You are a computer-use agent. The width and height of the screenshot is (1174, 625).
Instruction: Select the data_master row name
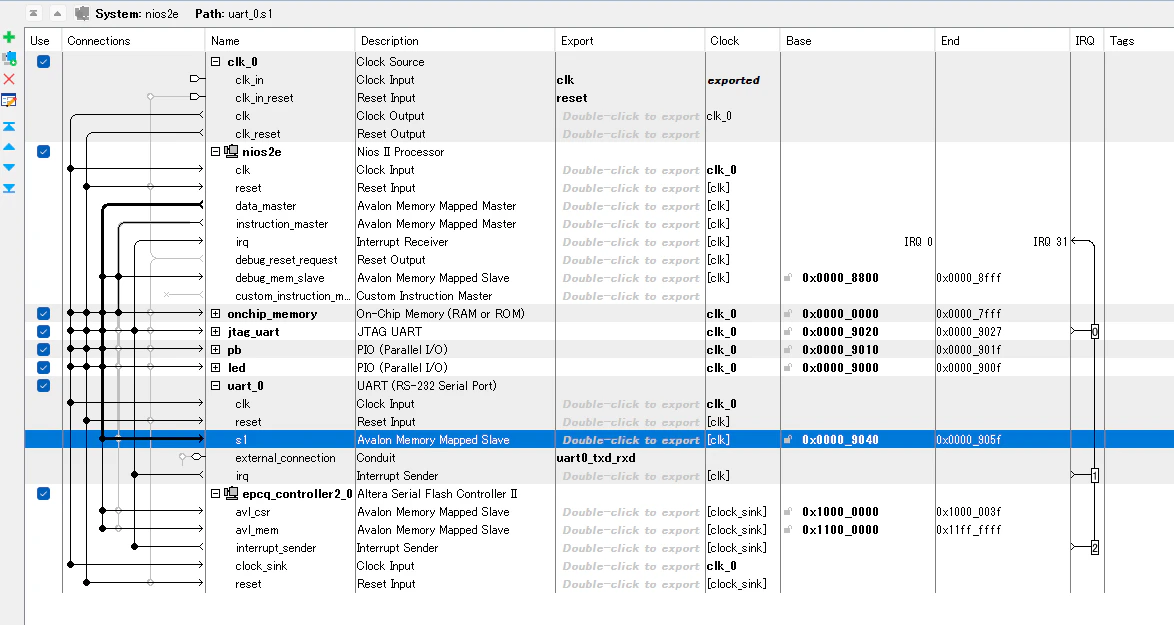tap(266, 206)
